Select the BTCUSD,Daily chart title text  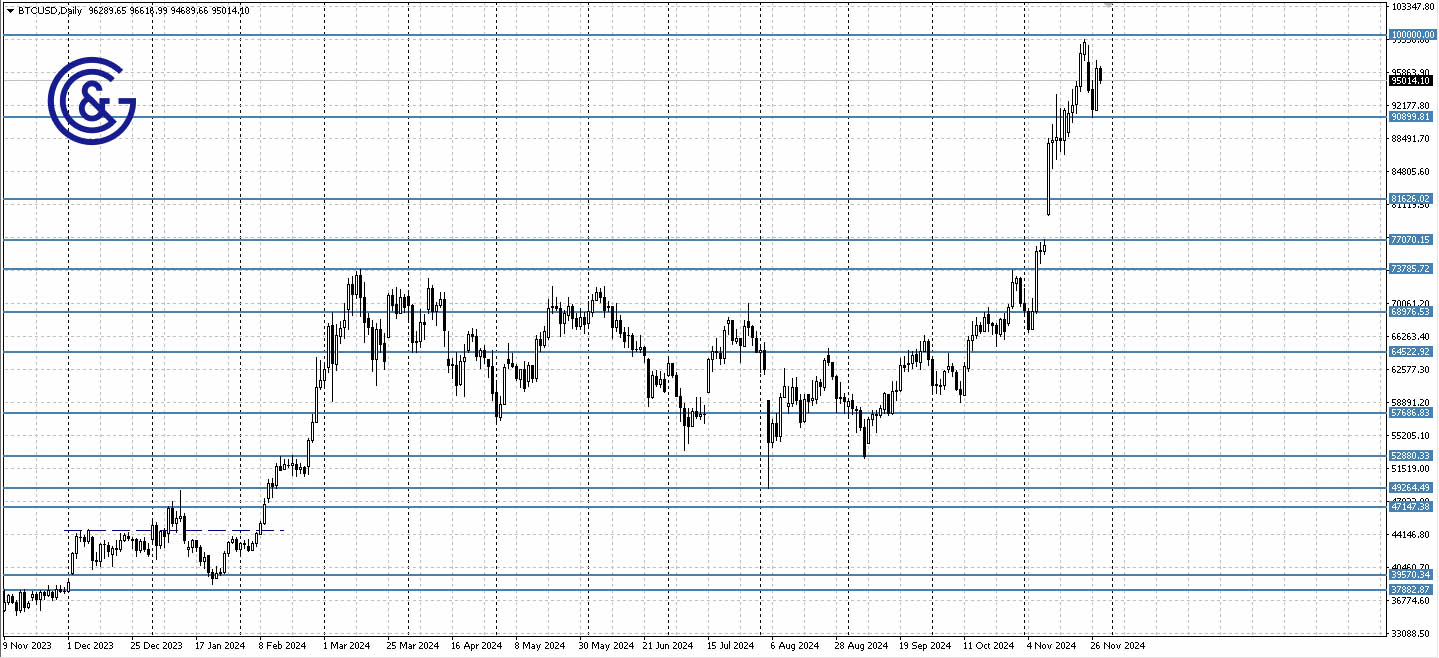coord(51,11)
